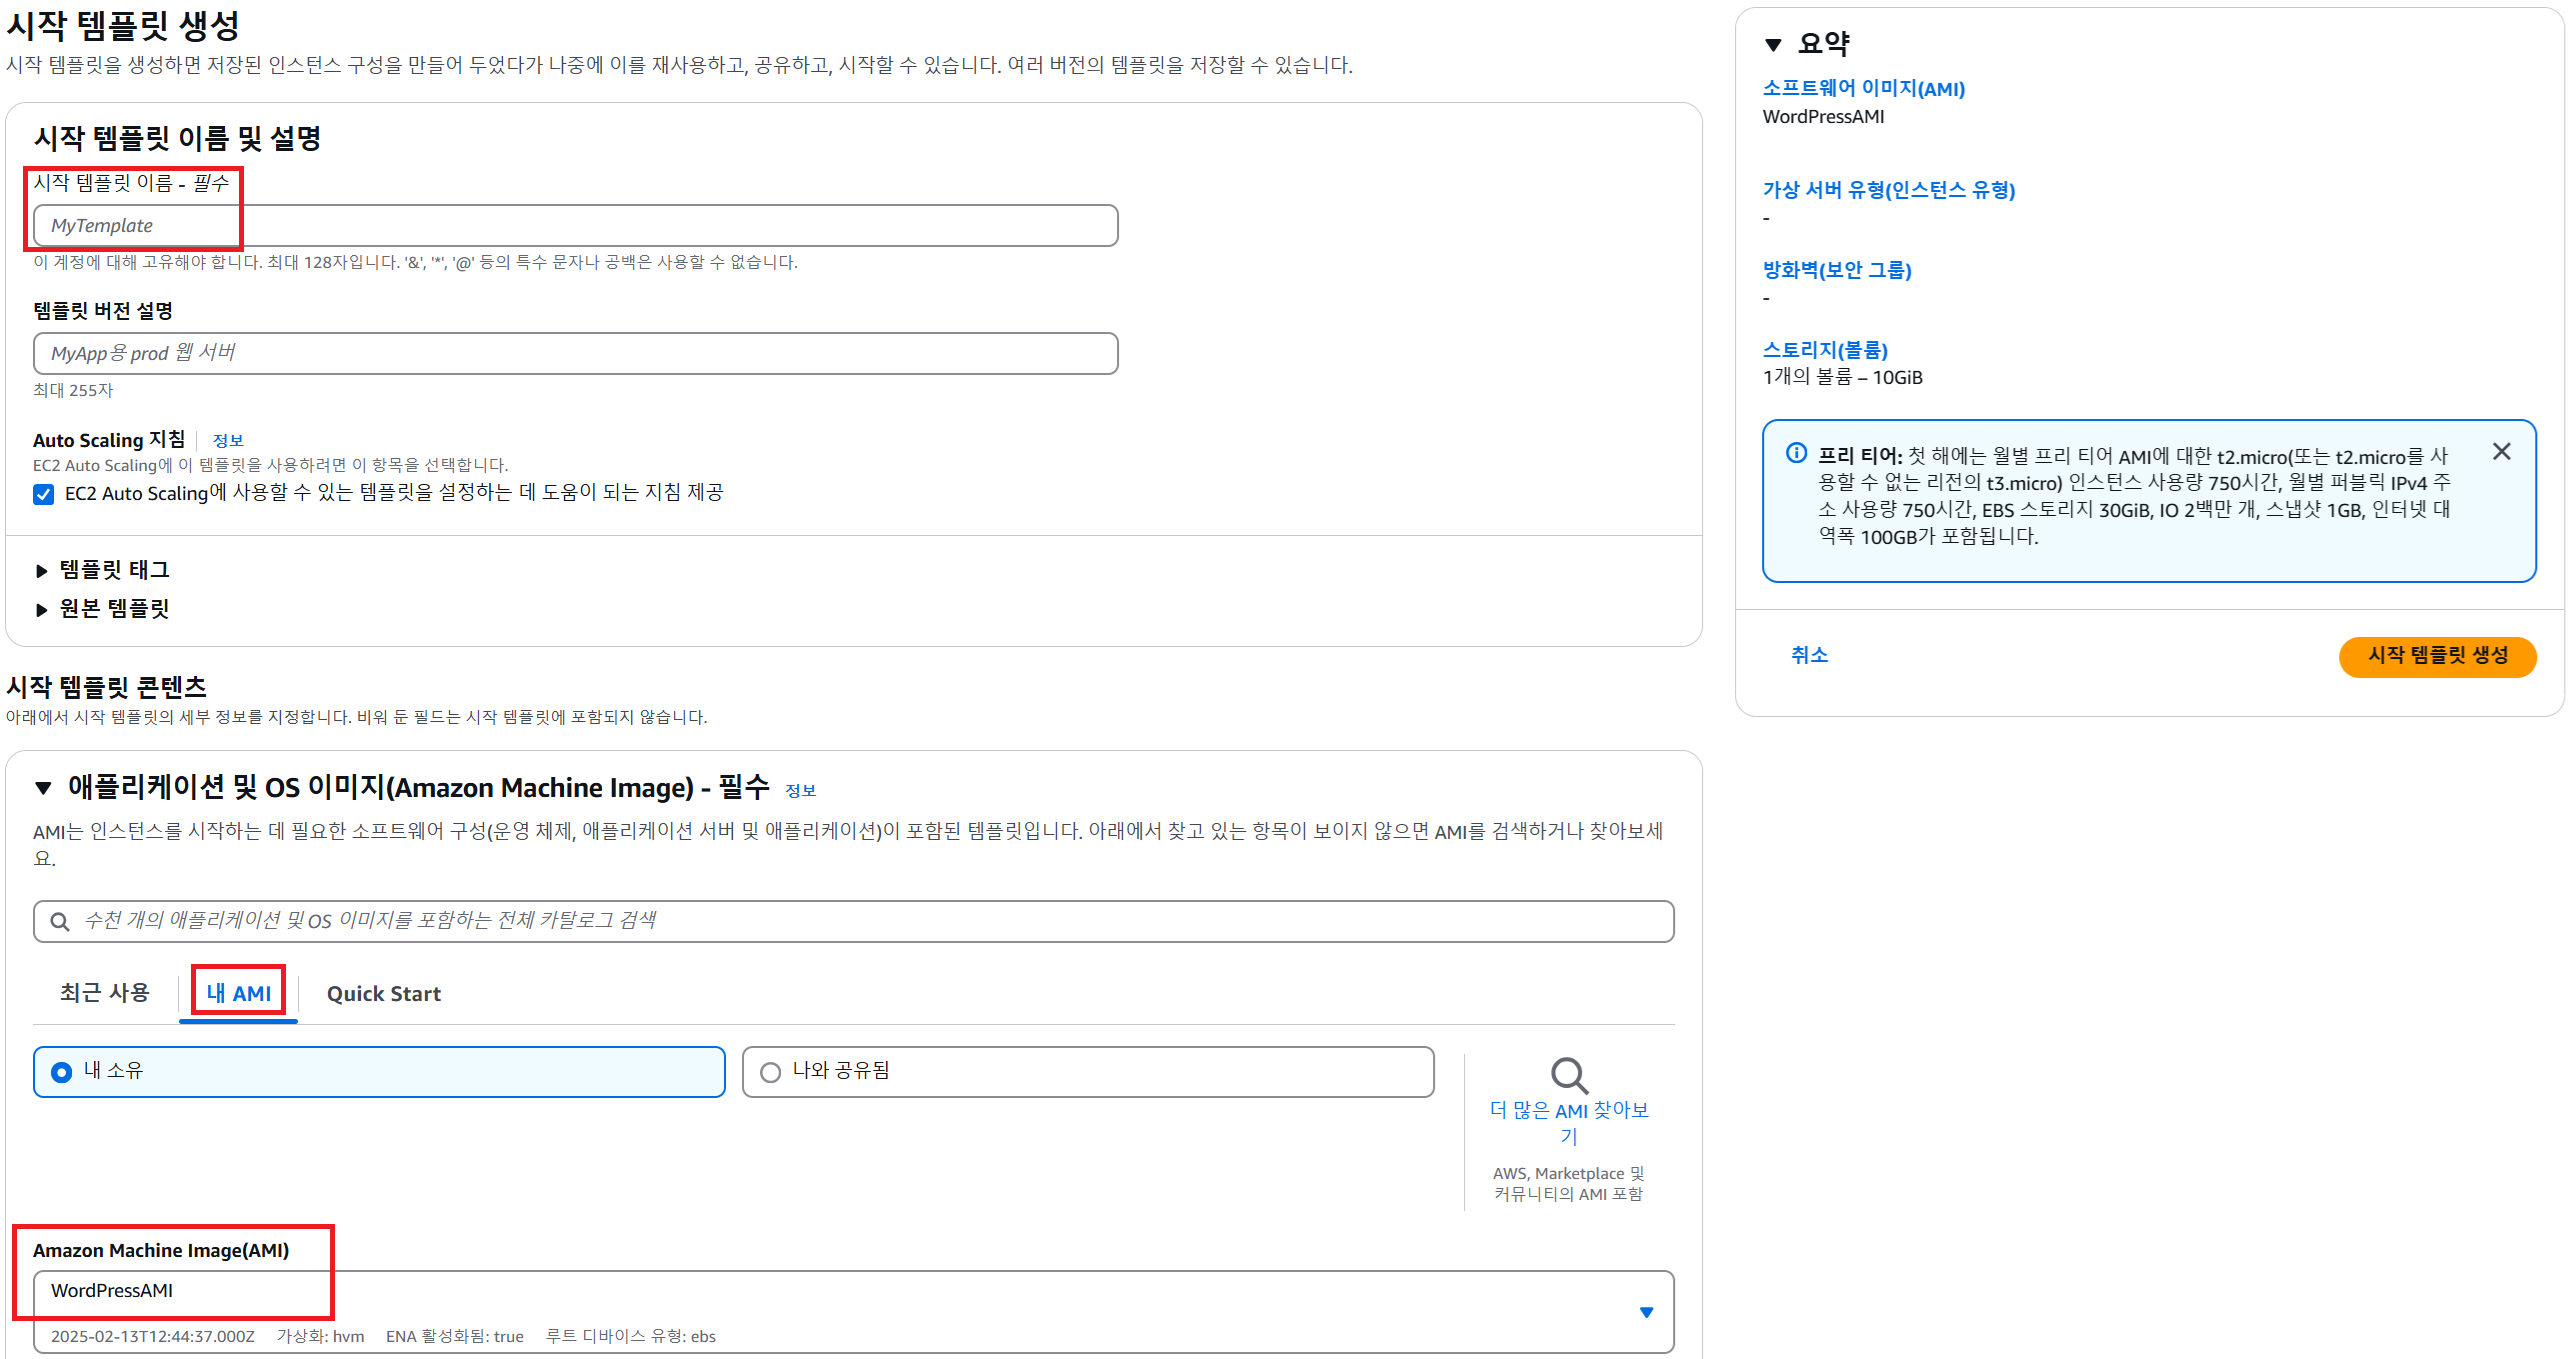
Task: Click the info icon in free tier notice
Action: (x=1796, y=453)
